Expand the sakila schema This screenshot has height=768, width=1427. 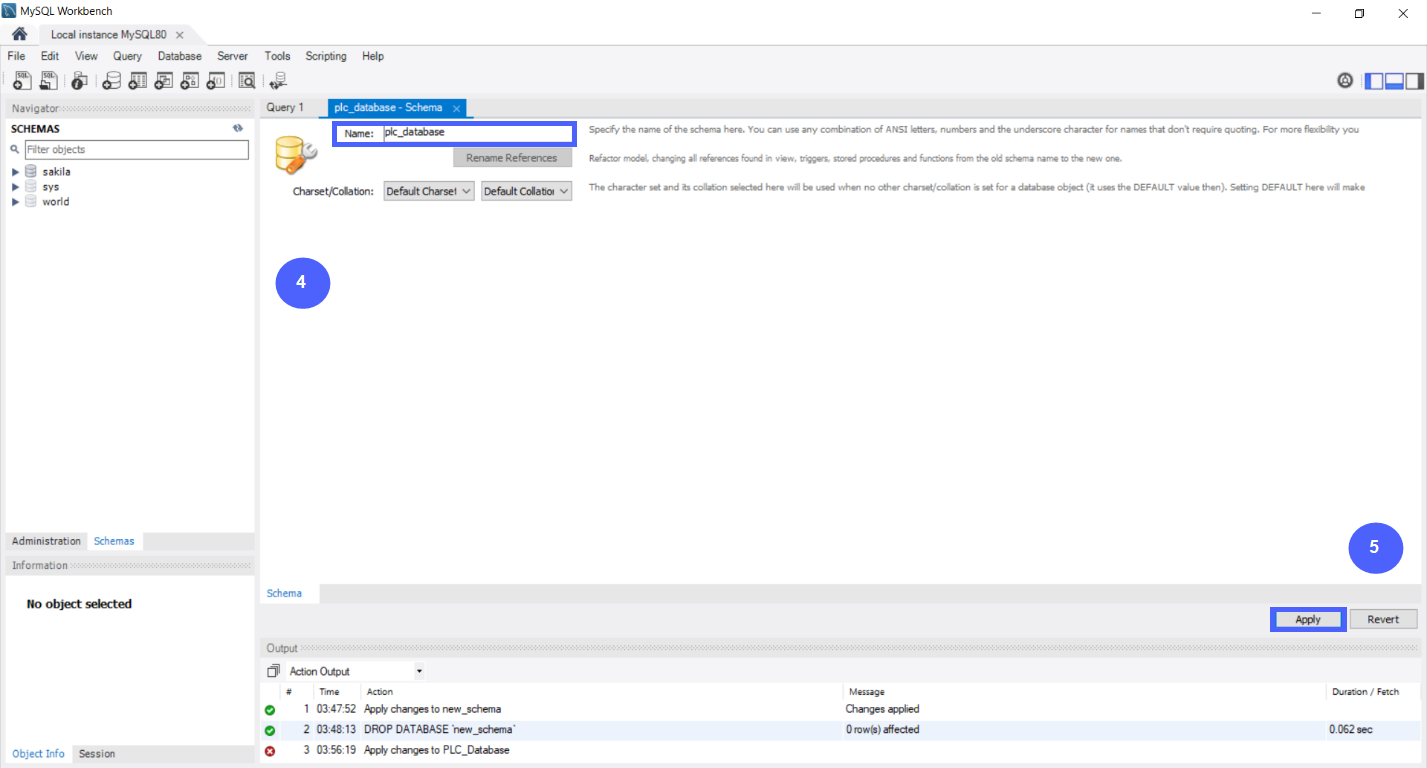[x=14, y=171]
